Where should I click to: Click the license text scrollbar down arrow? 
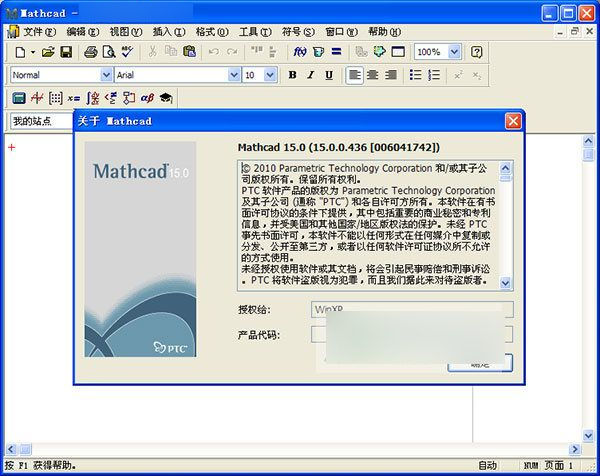tap(505, 283)
